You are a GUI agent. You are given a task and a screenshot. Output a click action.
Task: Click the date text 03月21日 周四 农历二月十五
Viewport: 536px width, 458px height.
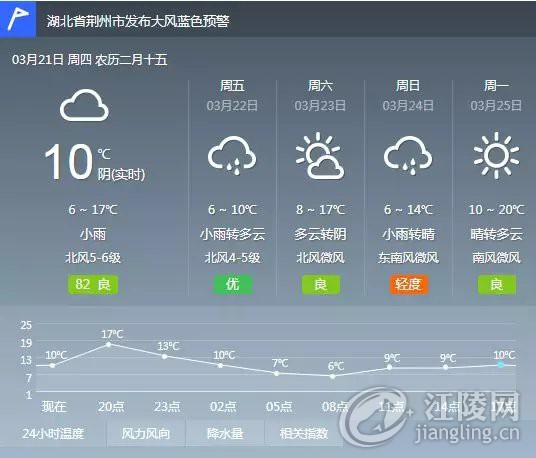[90, 60]
